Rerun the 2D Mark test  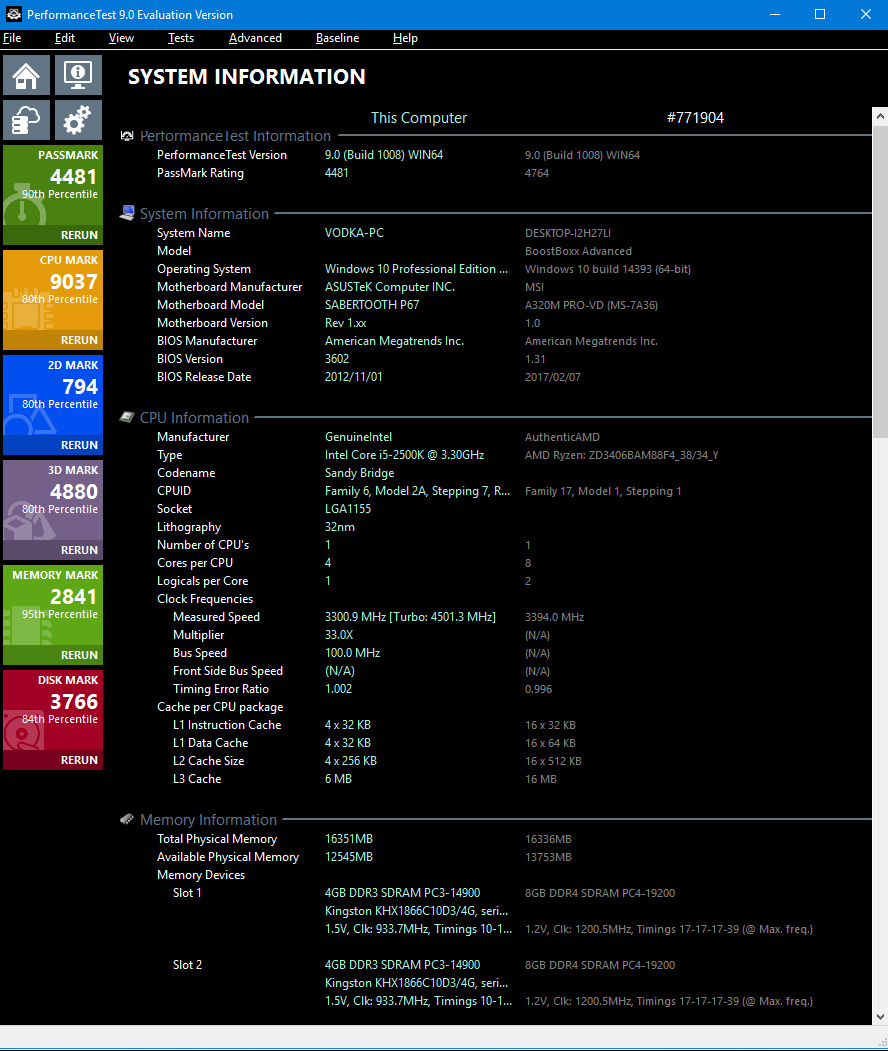coord(79,445)
